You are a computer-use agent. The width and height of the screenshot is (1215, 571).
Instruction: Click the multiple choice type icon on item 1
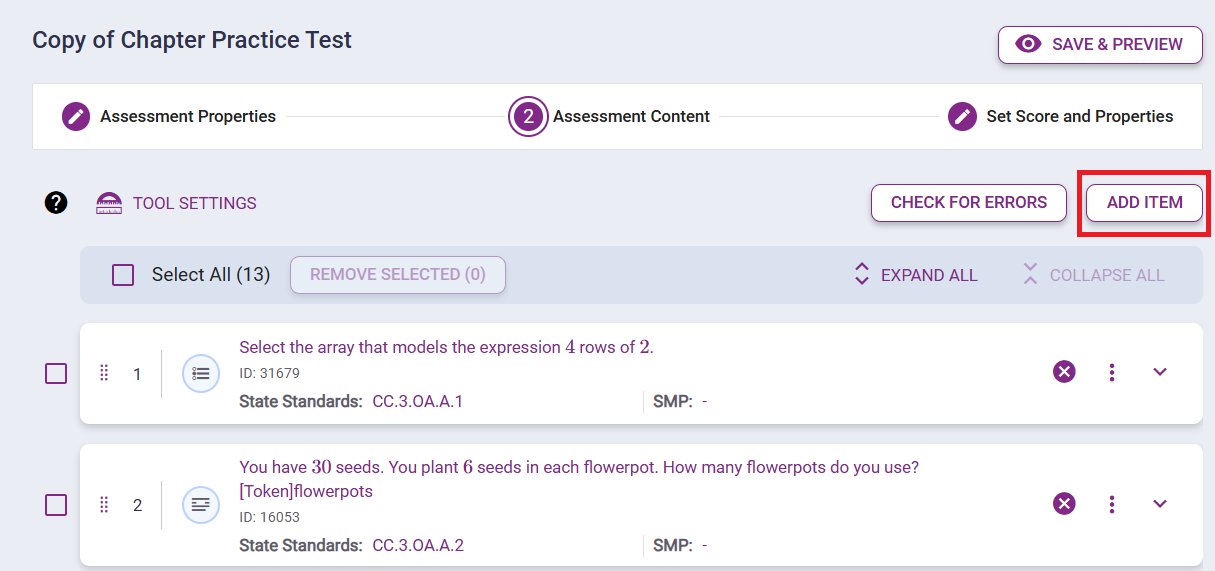(200, 373)
